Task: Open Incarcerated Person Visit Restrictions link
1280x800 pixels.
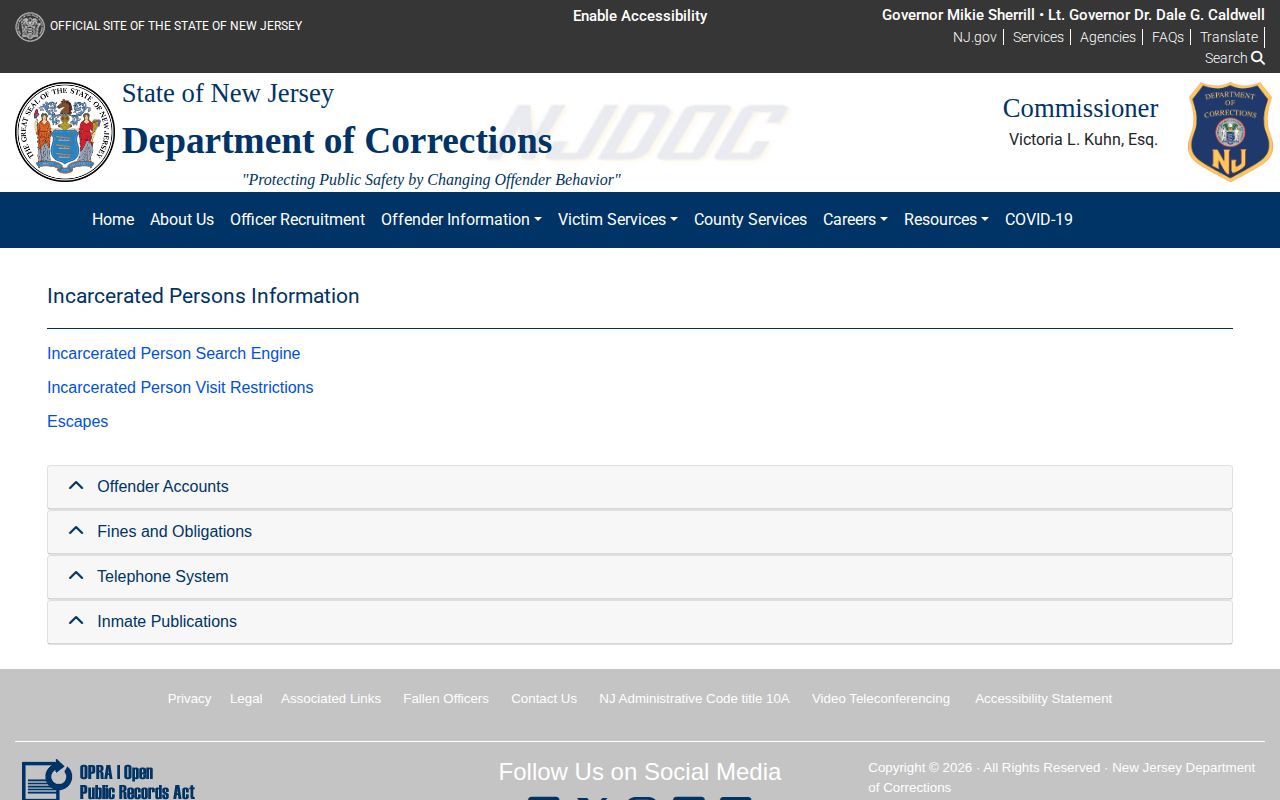Action: coord(180,388)
